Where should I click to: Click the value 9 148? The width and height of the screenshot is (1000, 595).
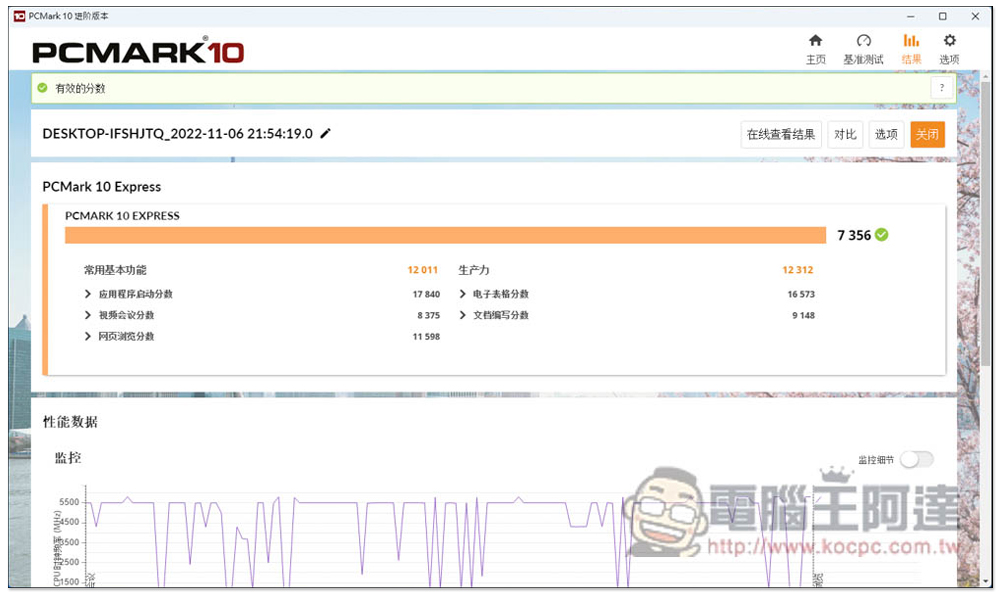coord(804,315)
